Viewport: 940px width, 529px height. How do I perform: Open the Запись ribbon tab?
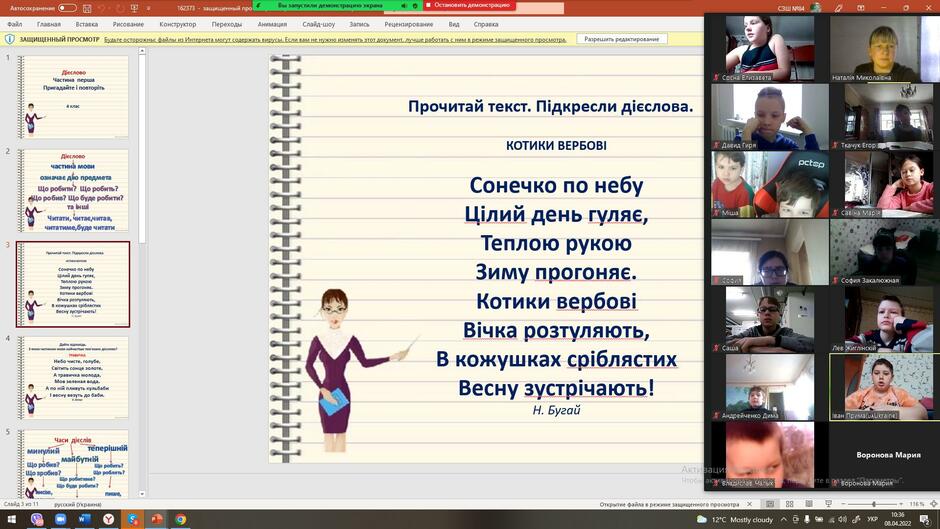tap(359, 25)
